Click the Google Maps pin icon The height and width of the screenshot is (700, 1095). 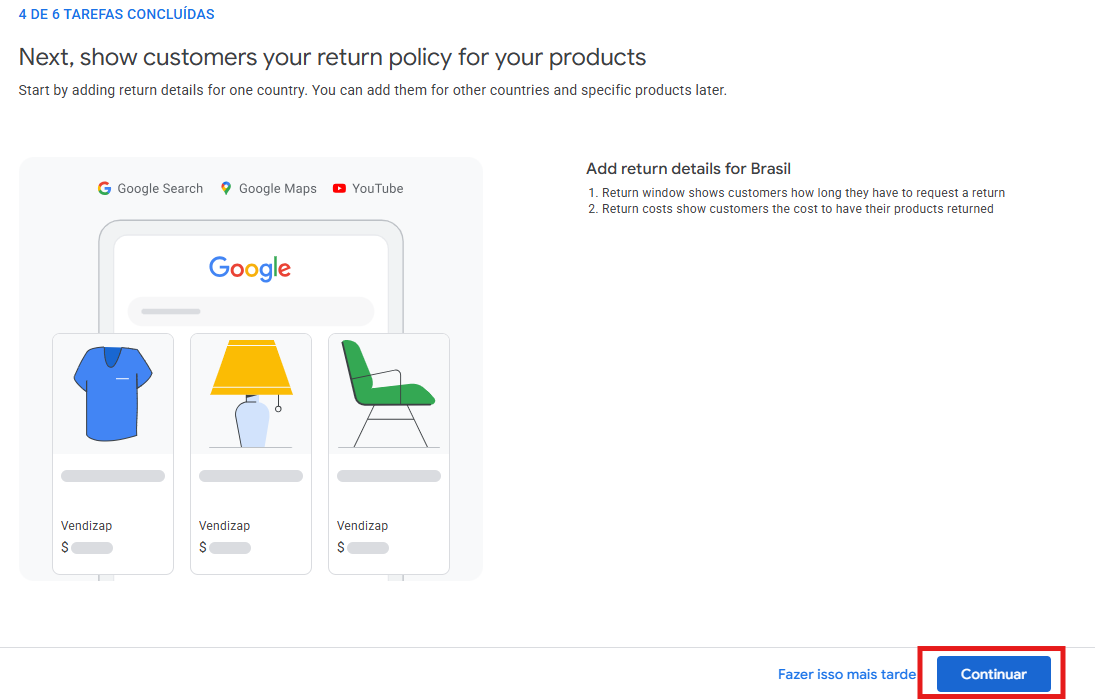[x=226, y=188]
